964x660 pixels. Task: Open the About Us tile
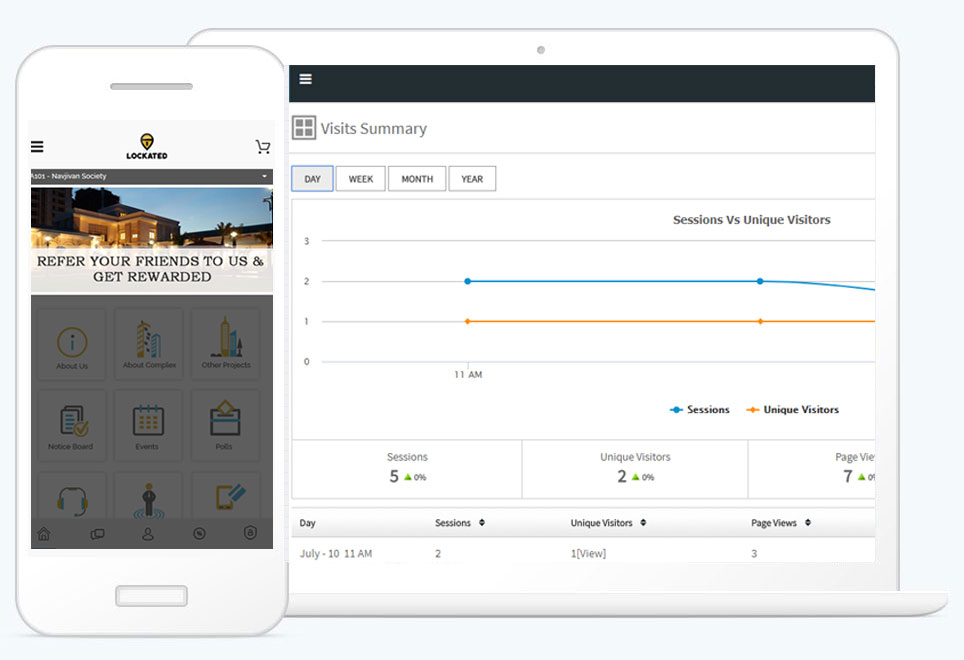tap(72, 344)
